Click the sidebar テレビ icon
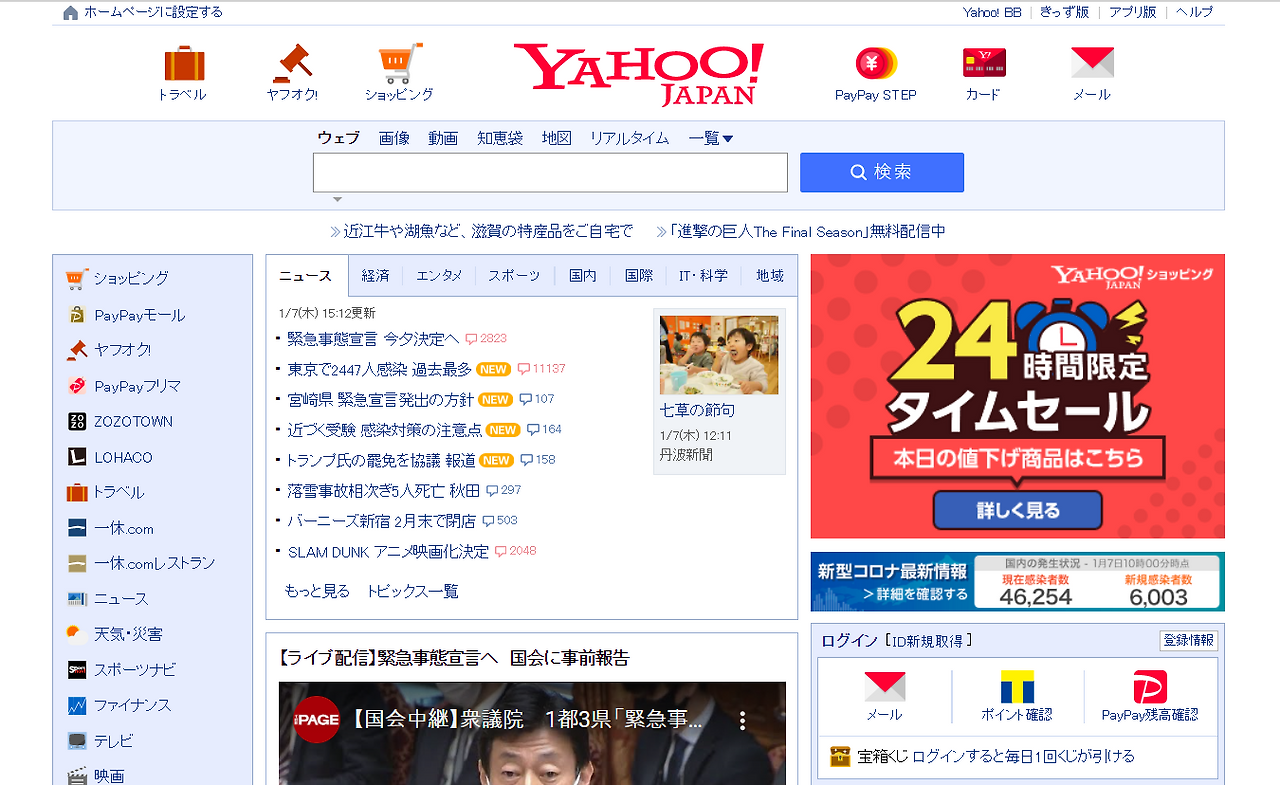 (77, 741)
